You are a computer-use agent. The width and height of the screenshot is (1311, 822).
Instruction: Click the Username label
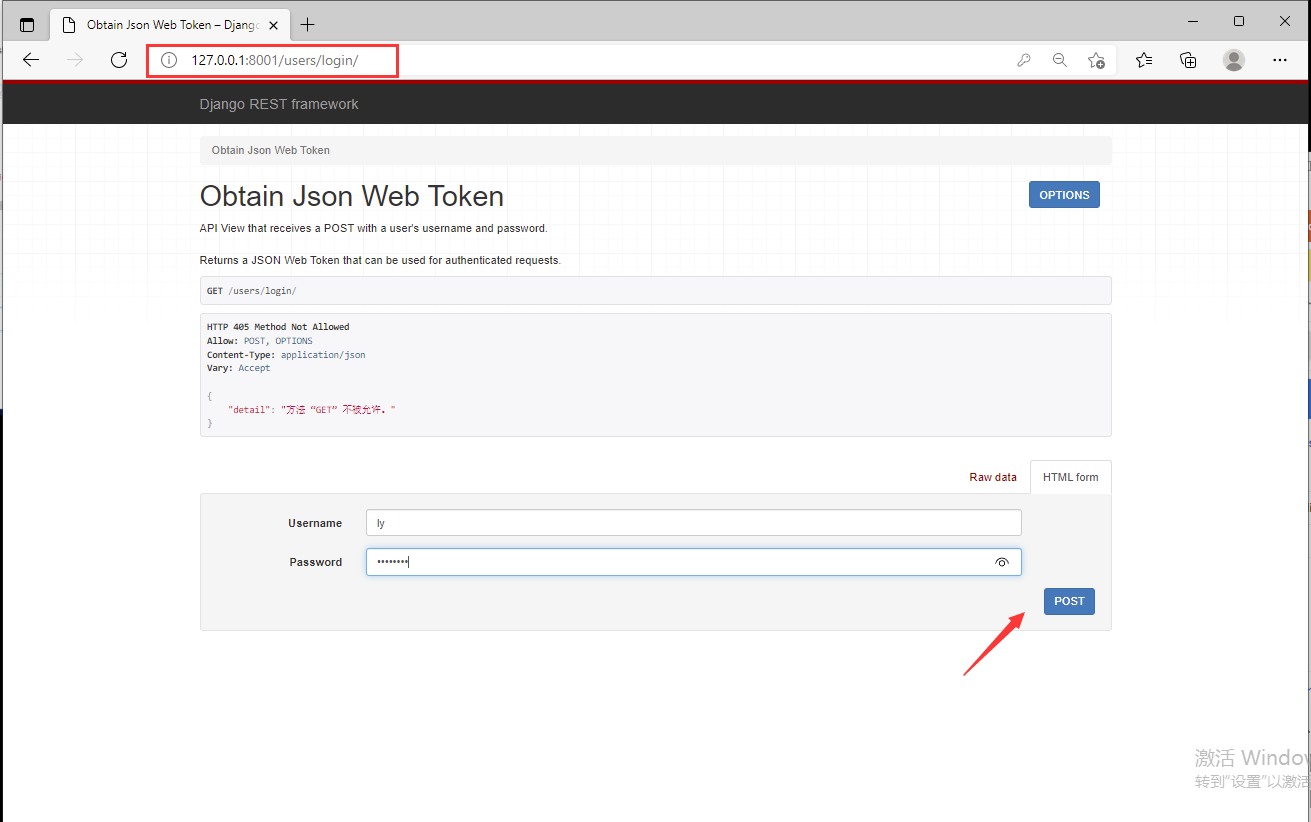(x=315, y=523)
